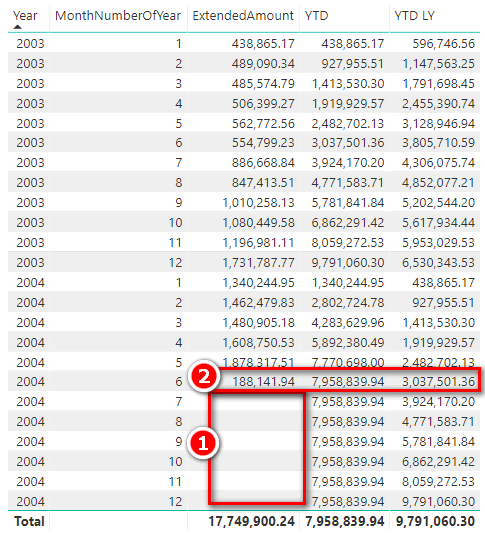This screenshot has width=485, height=535.
Task: Click the red annotation marker 1
Action: [203, 444]
